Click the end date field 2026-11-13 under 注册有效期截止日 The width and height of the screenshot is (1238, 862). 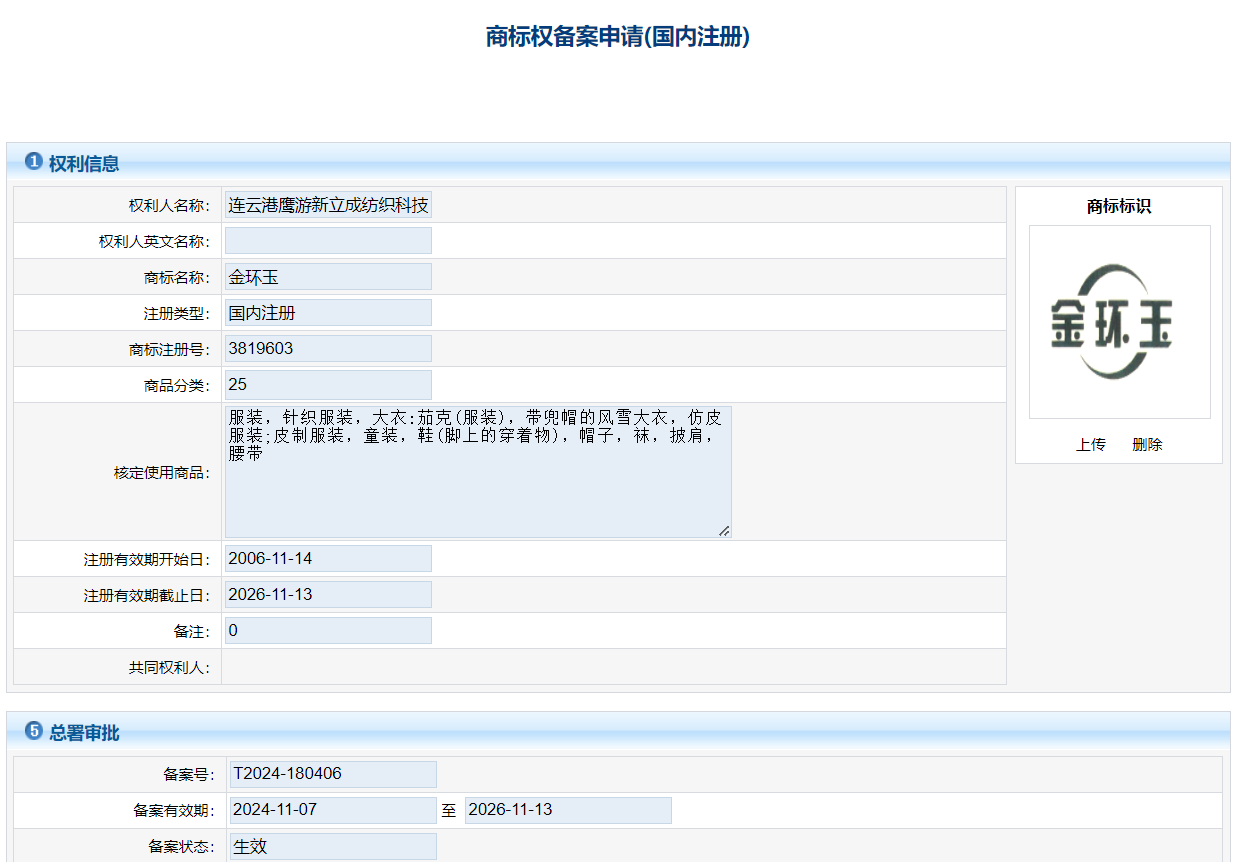pos(328,595)
